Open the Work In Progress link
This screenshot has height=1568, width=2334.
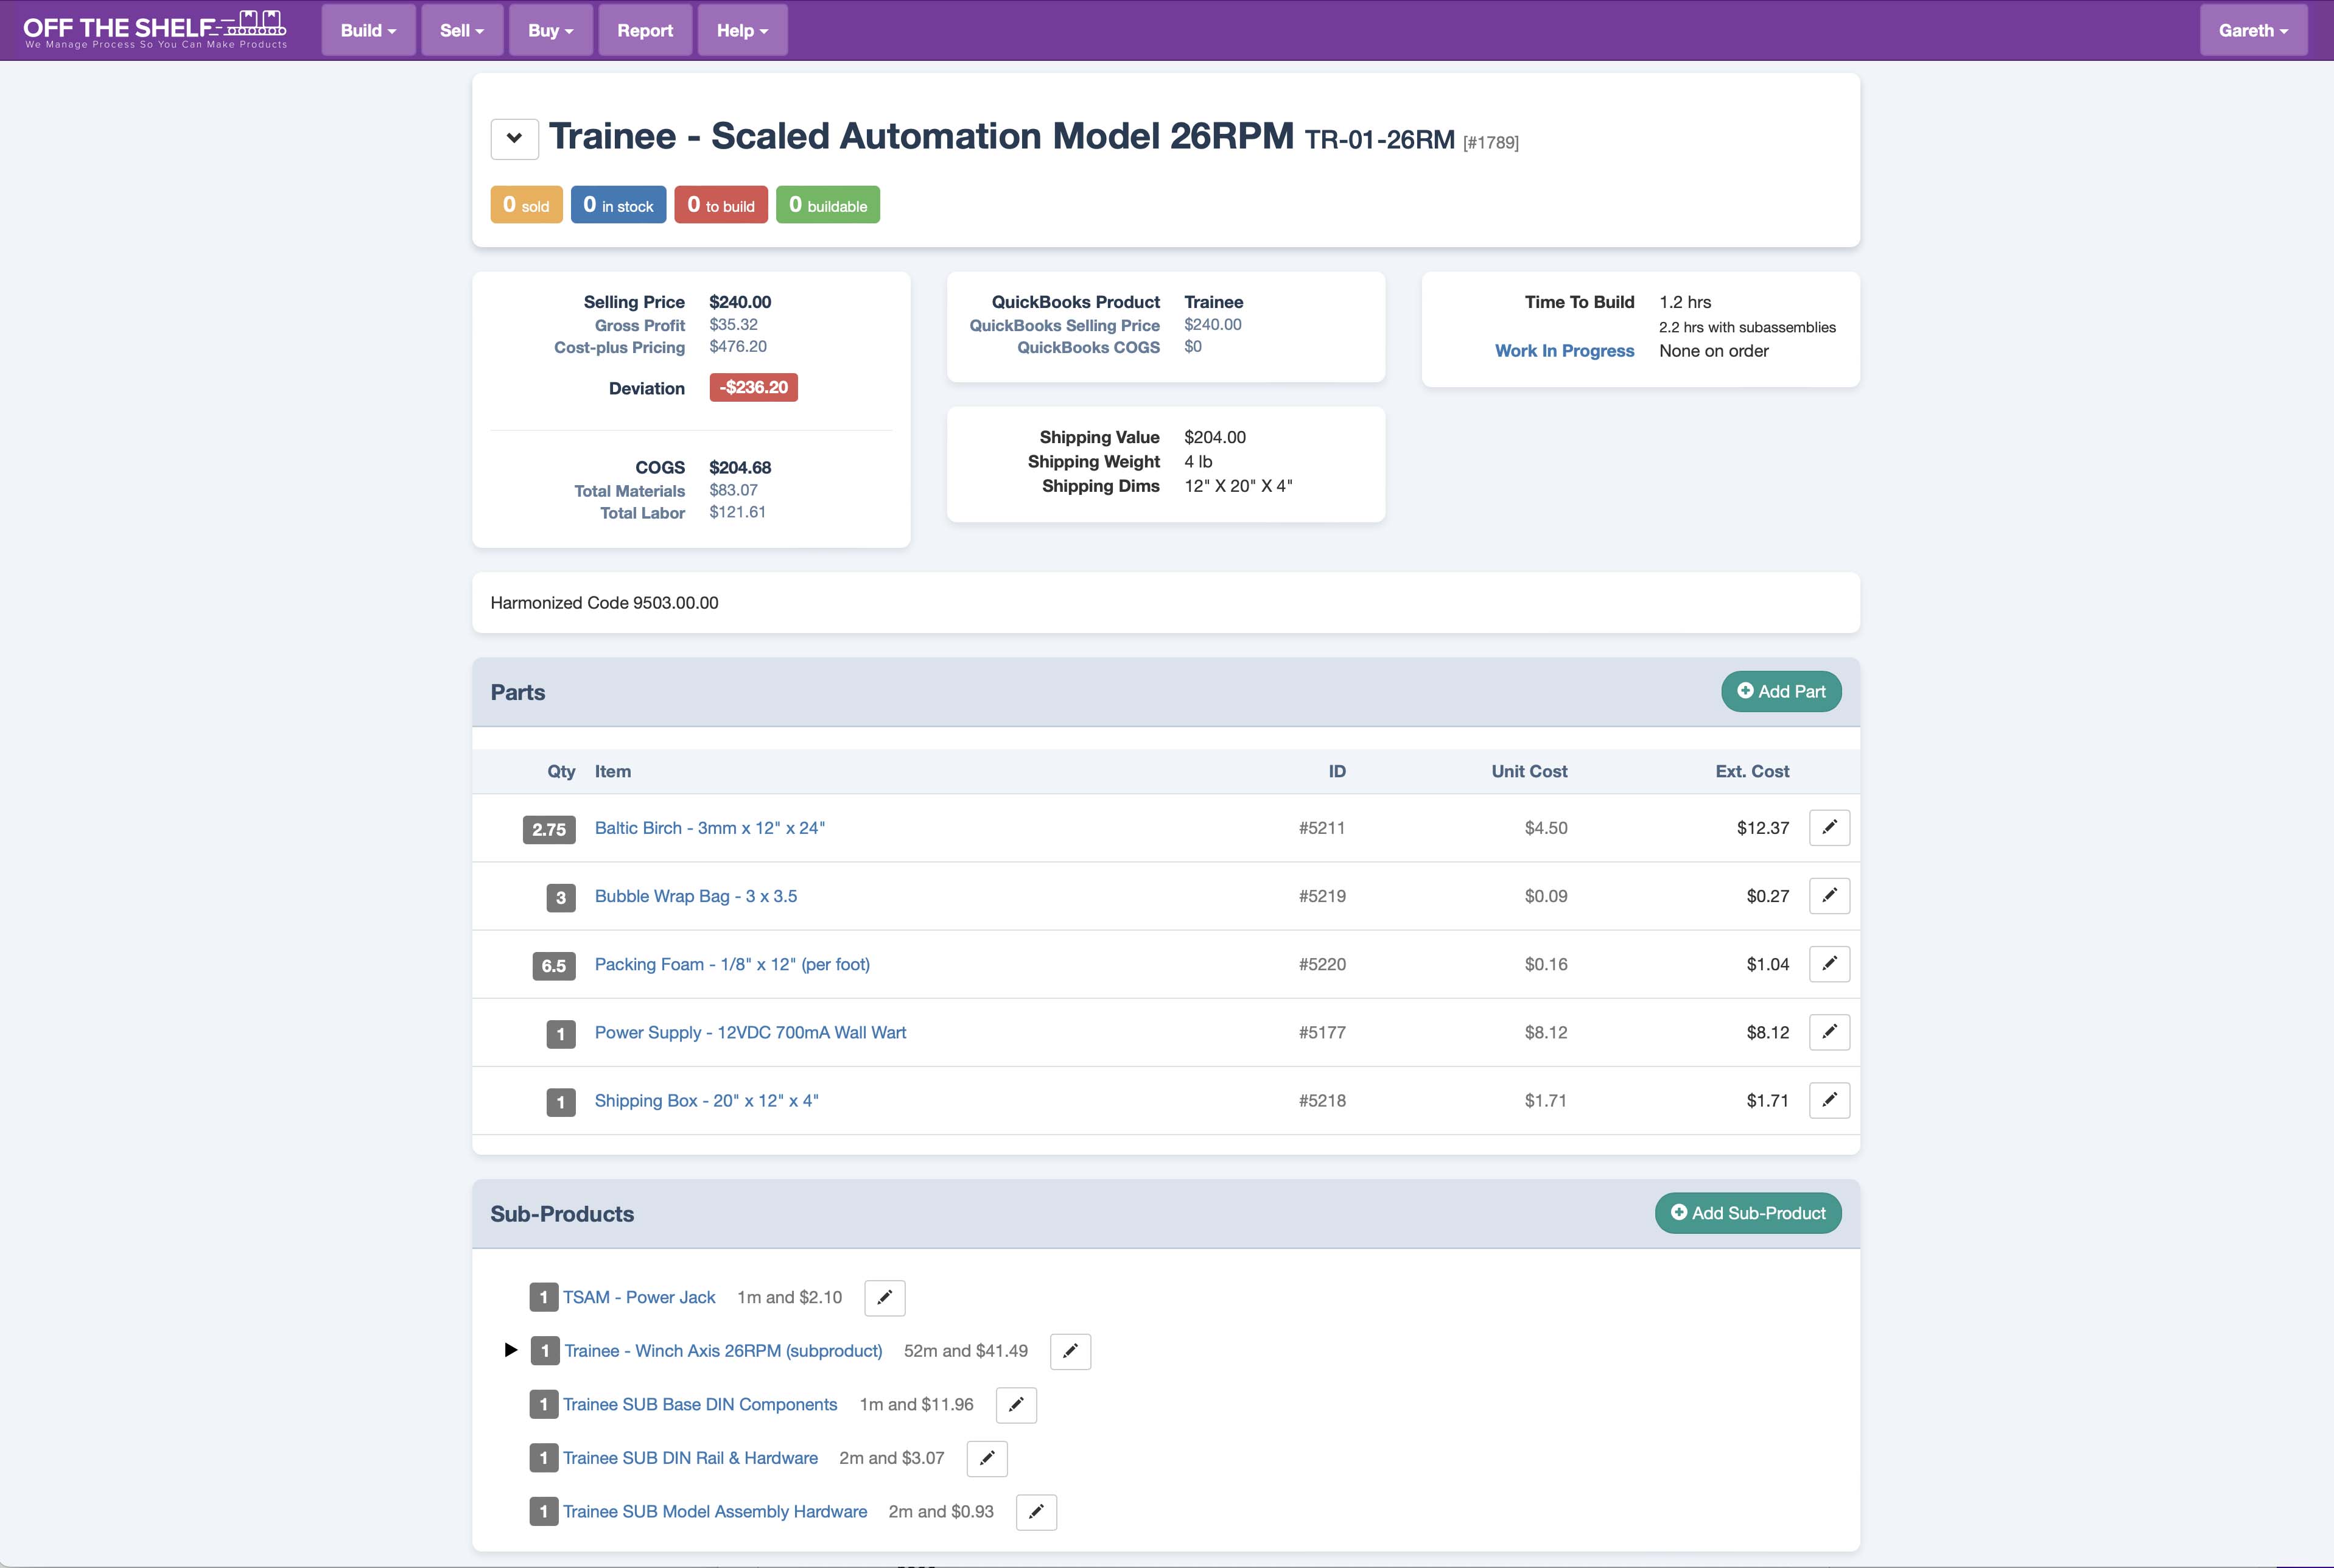tap(1564, 351)
